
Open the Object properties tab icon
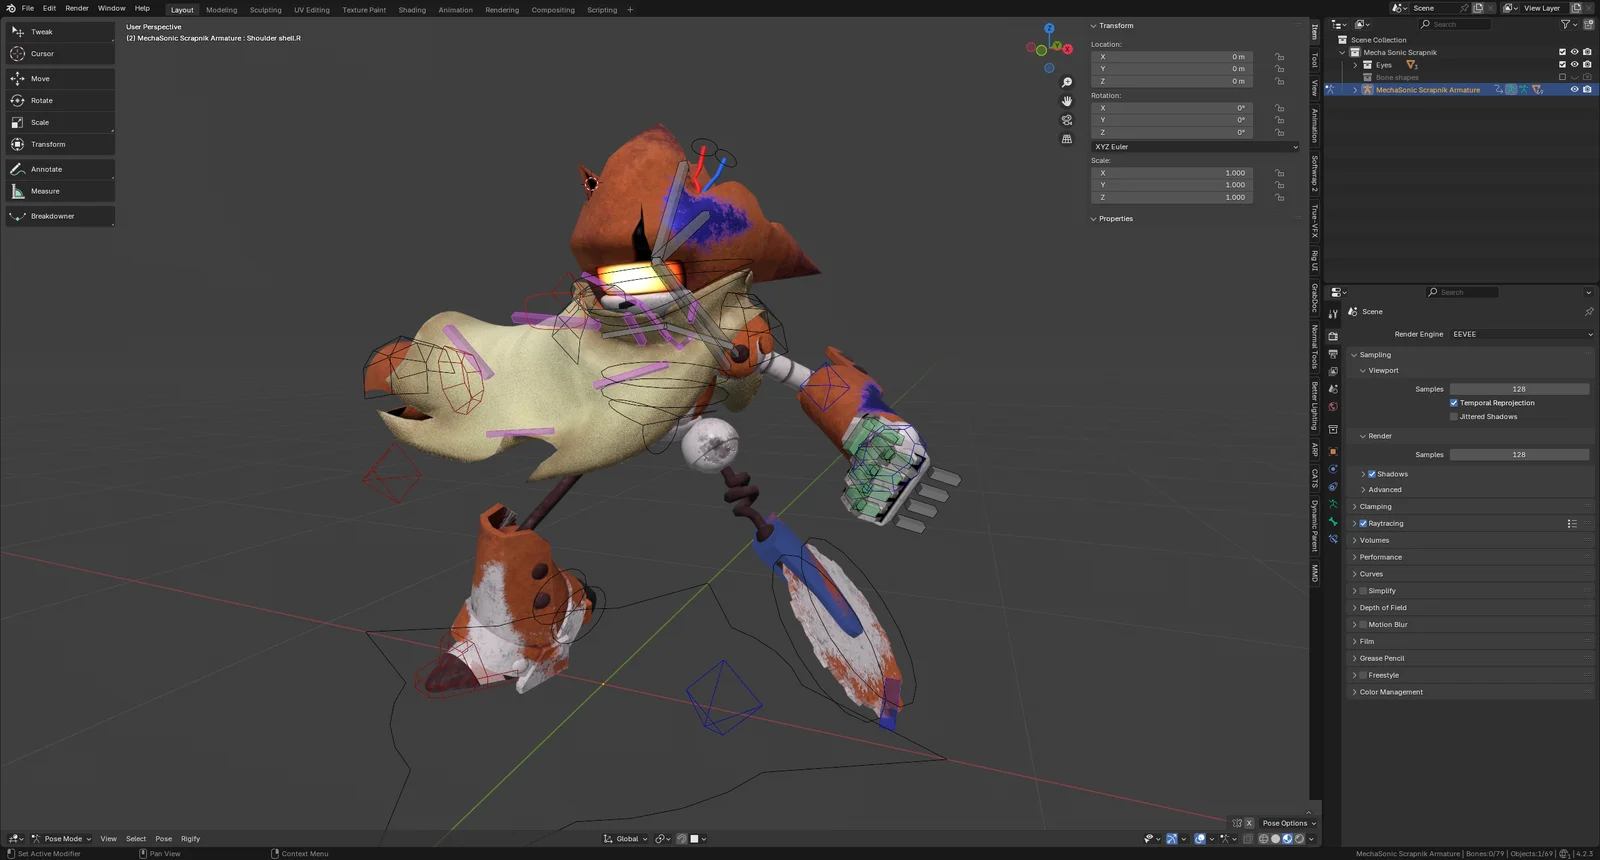click(x=1333, y=451)
